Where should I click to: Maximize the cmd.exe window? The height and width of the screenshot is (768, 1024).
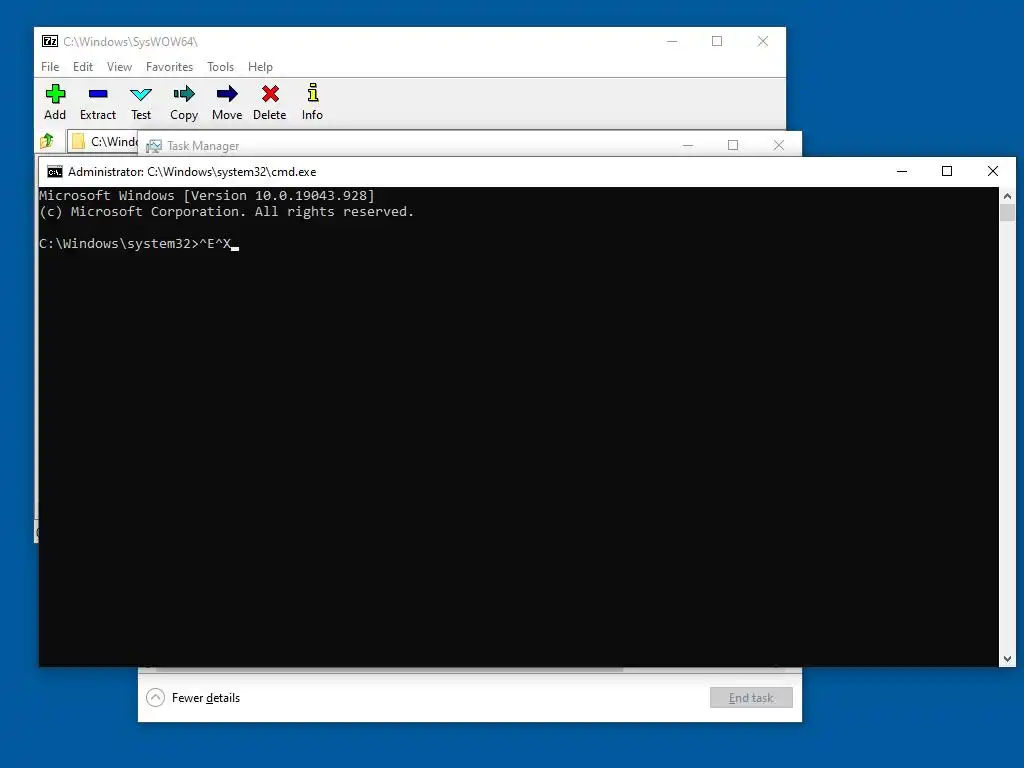[x=947, y=171]
